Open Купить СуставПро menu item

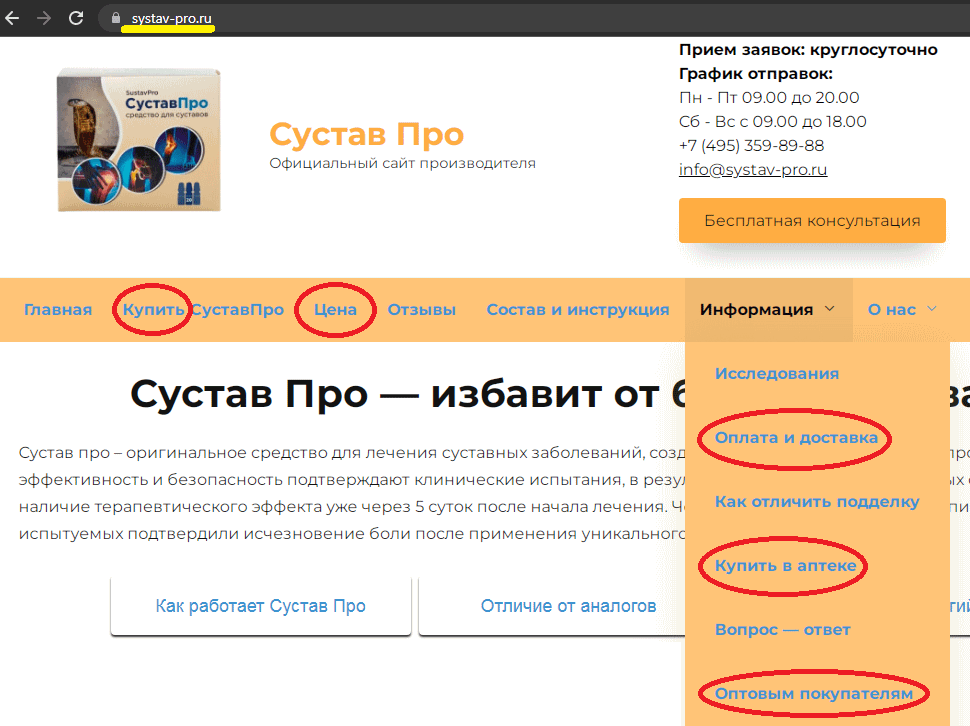(203, 309)
